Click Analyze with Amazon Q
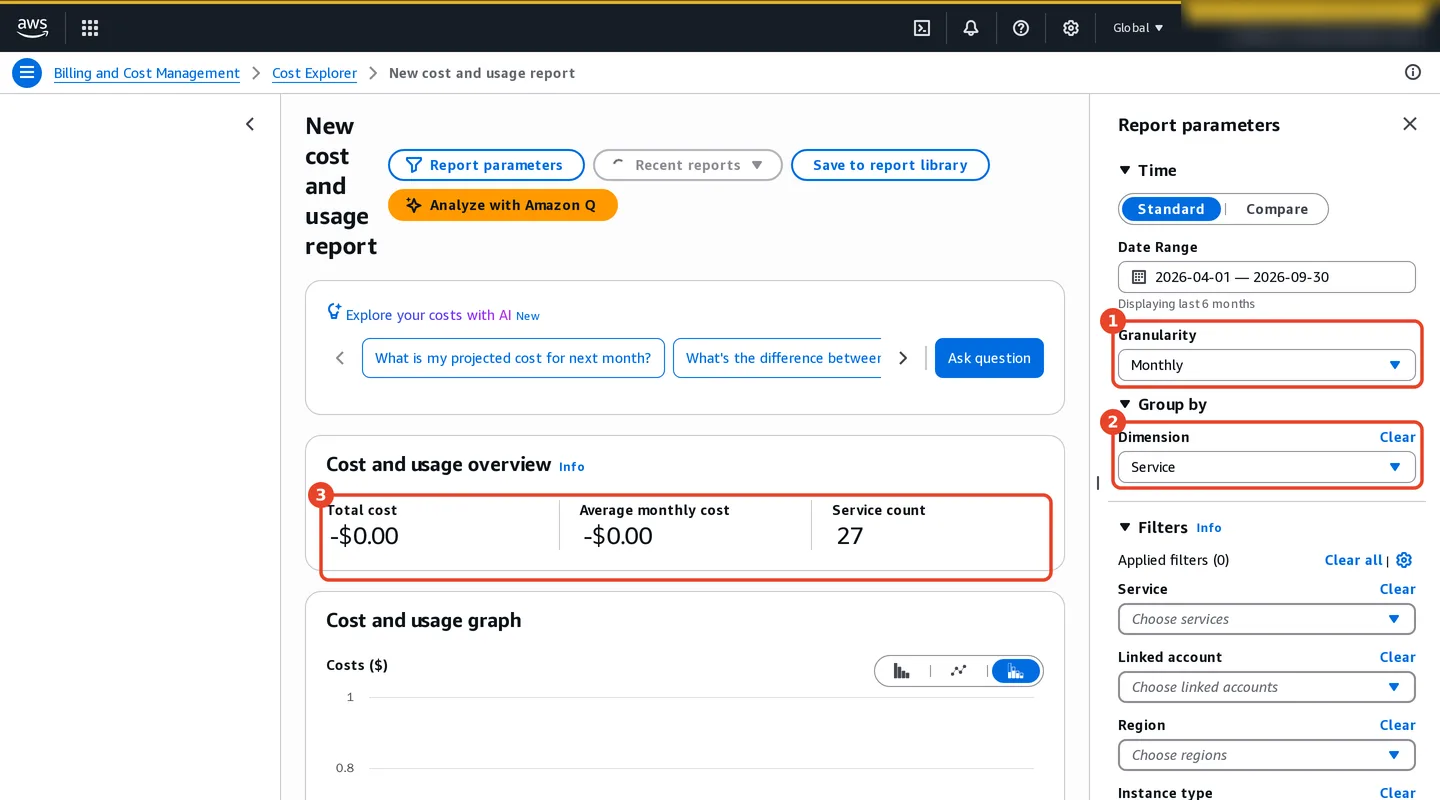The height and width of the screenshot is (800, 1440). click(x=503, y=205)
